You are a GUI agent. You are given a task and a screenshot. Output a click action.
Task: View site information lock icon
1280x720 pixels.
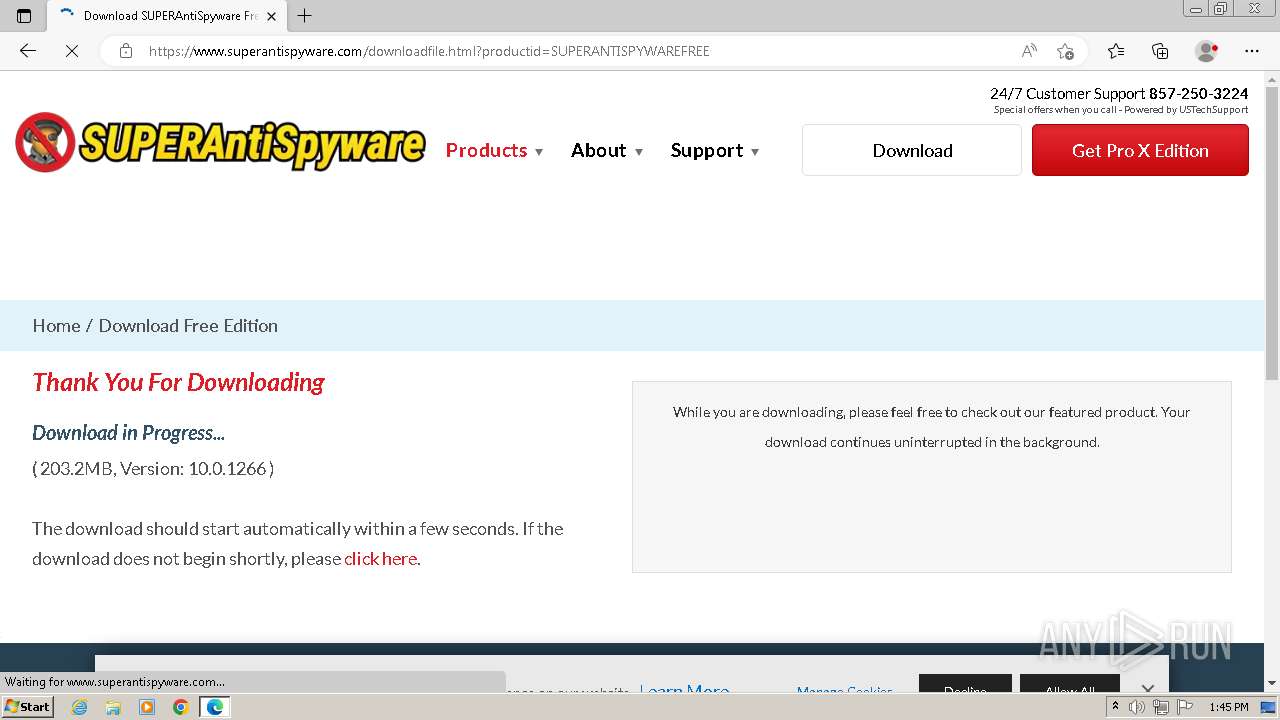126,51
